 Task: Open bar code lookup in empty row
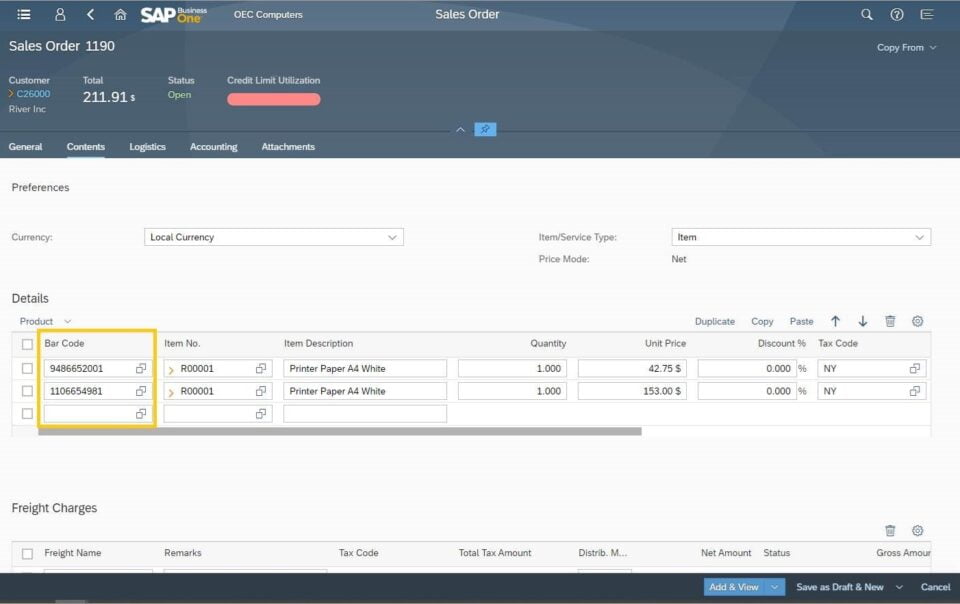tap(141, 414)
